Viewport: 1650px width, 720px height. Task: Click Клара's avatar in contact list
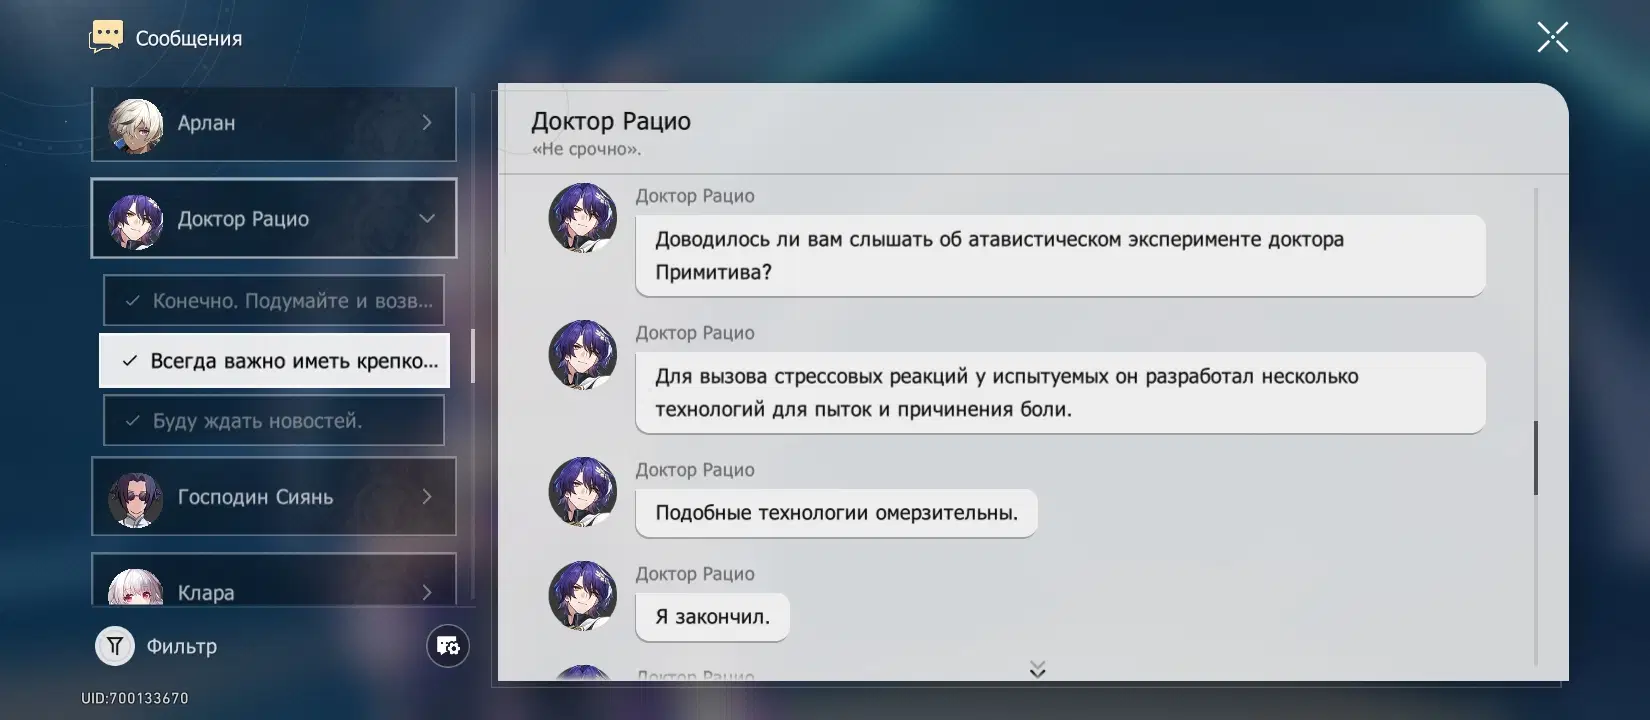[x=135, y=589]
